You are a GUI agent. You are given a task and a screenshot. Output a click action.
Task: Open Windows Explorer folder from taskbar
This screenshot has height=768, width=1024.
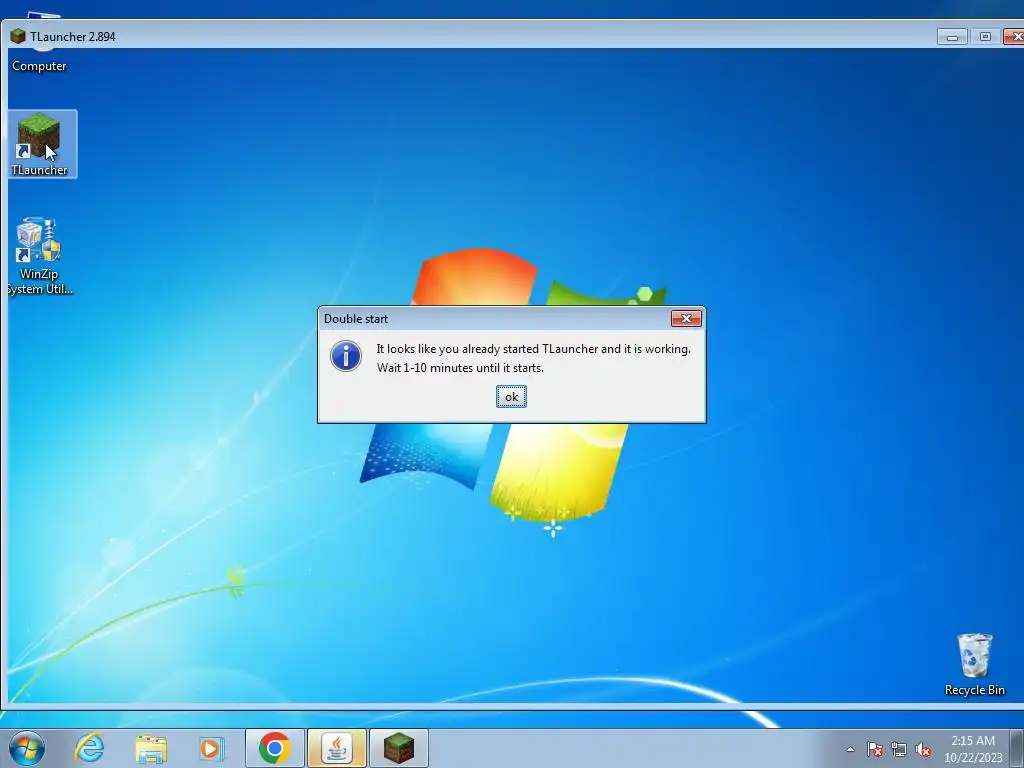tap(151, 748)
